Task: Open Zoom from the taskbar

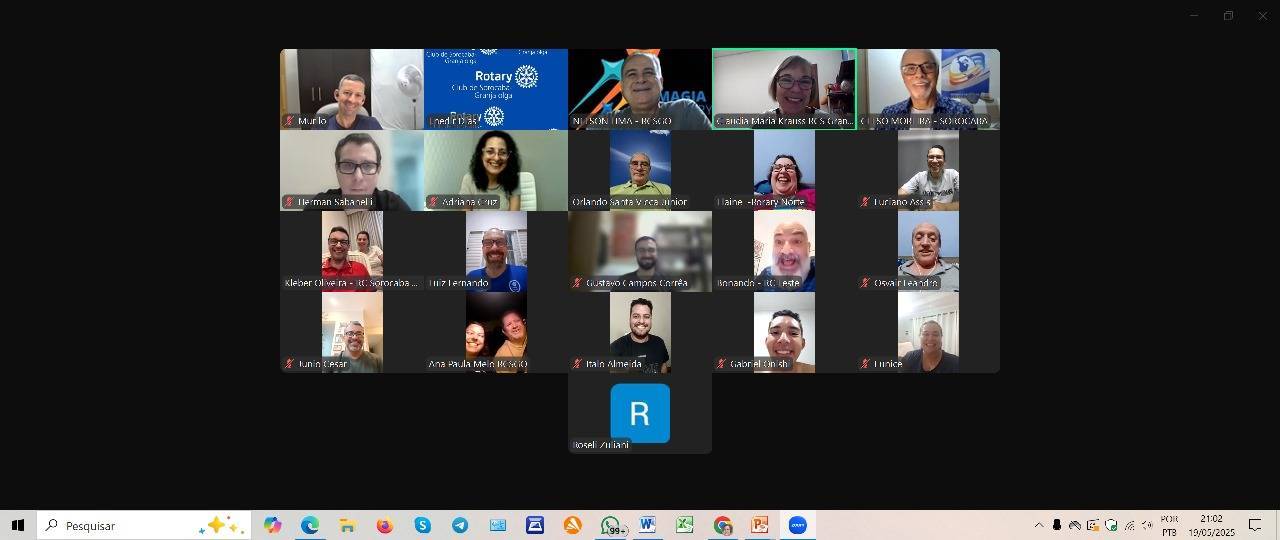Action: click(x=797, y=525)
